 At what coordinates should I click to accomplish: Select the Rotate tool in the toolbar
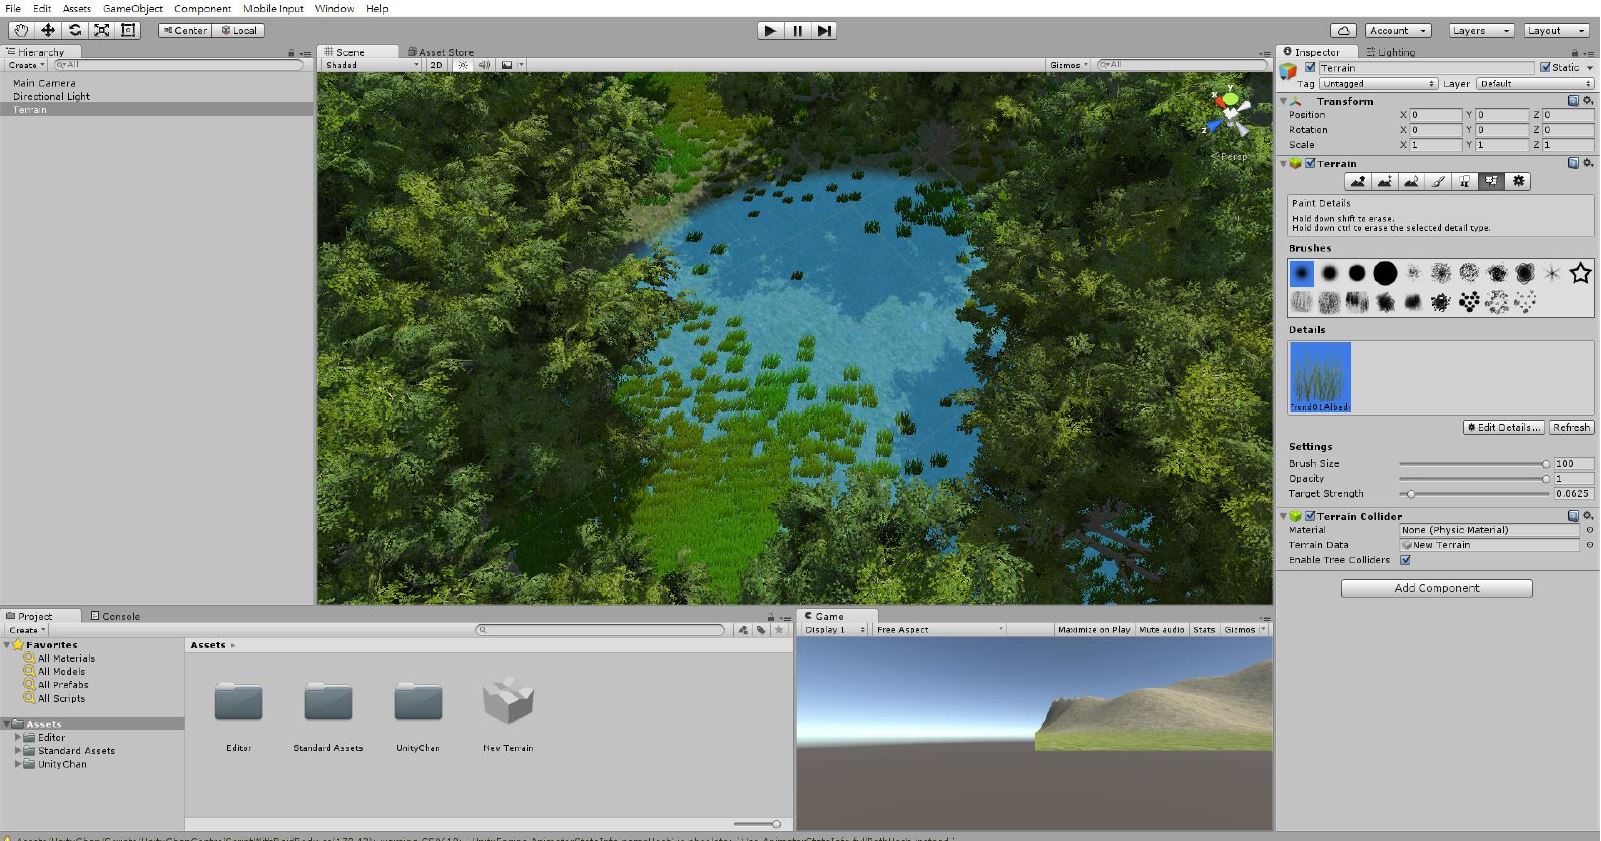tap(74, 30)
